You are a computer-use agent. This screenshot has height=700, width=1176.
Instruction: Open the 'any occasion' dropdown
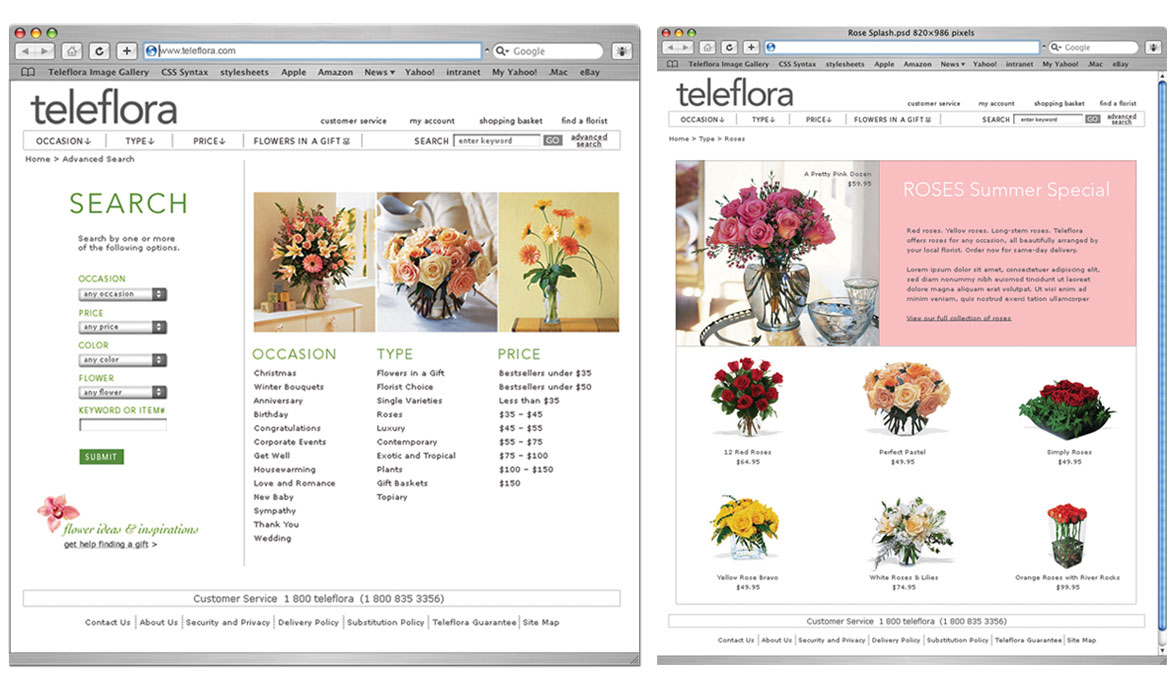(x=122, y=294)
